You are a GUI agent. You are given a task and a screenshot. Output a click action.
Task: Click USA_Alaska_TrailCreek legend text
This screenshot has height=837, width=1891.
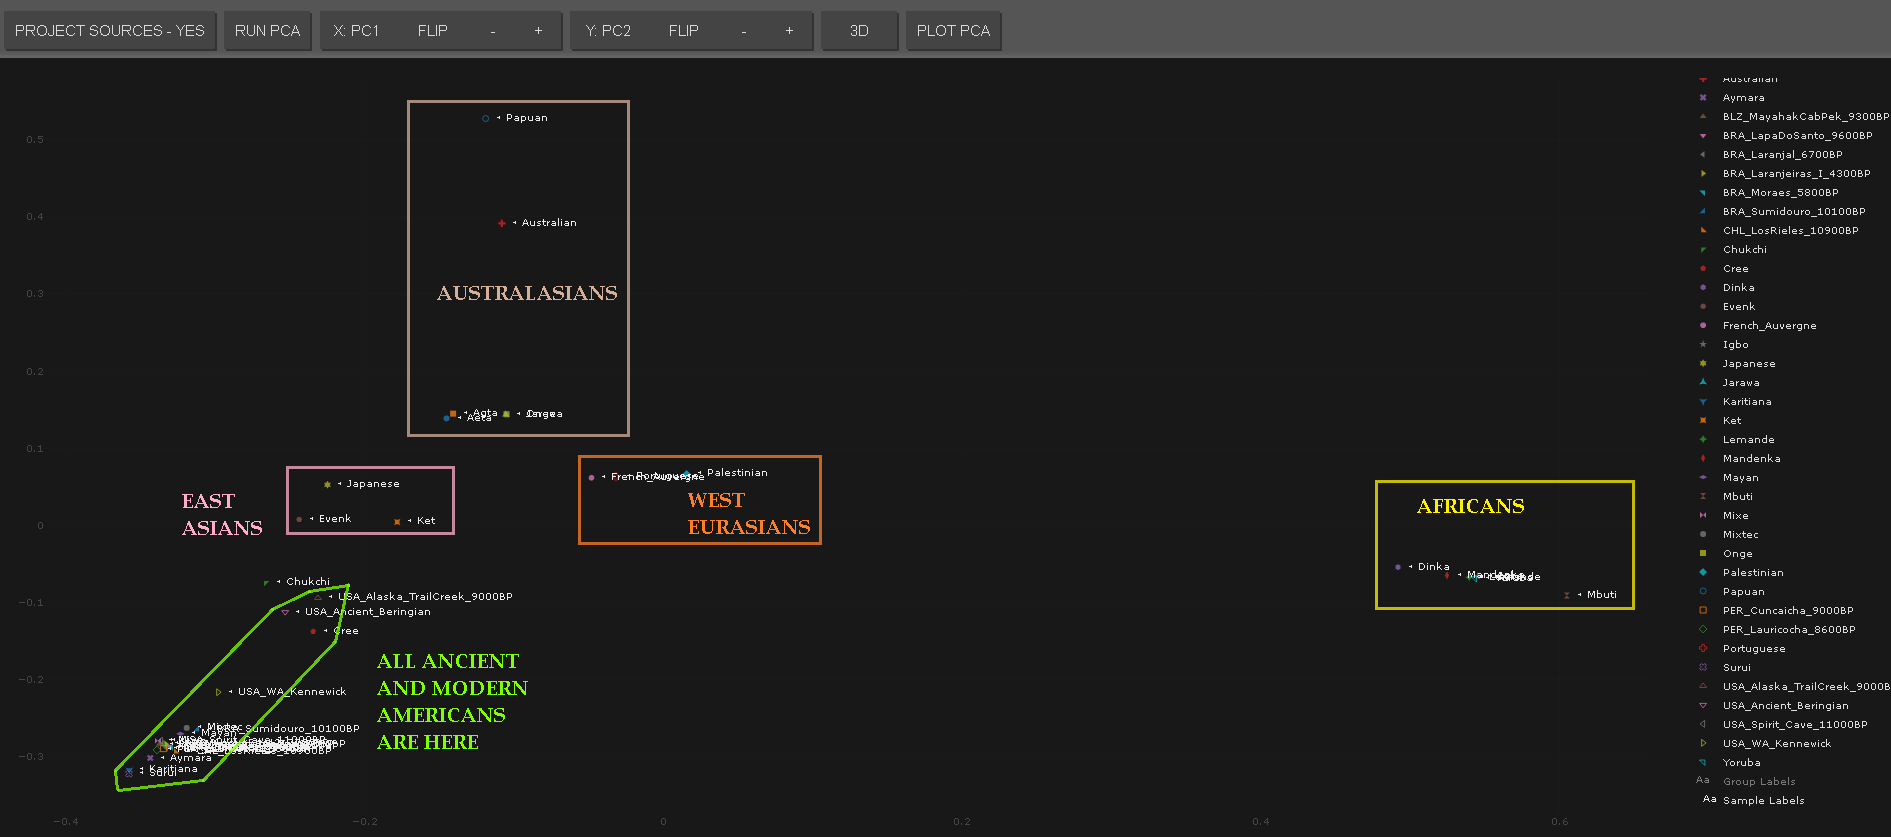tap(1806, 687)
